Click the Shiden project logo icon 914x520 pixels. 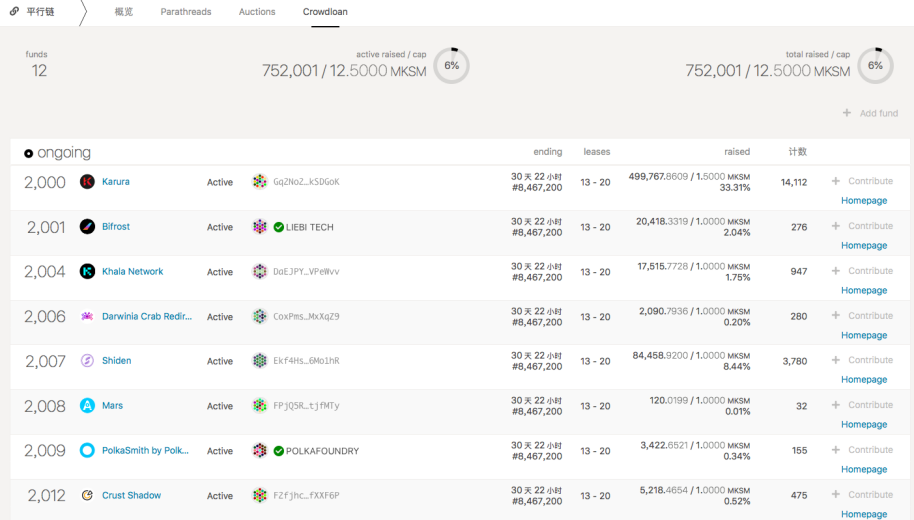(87, 361)
